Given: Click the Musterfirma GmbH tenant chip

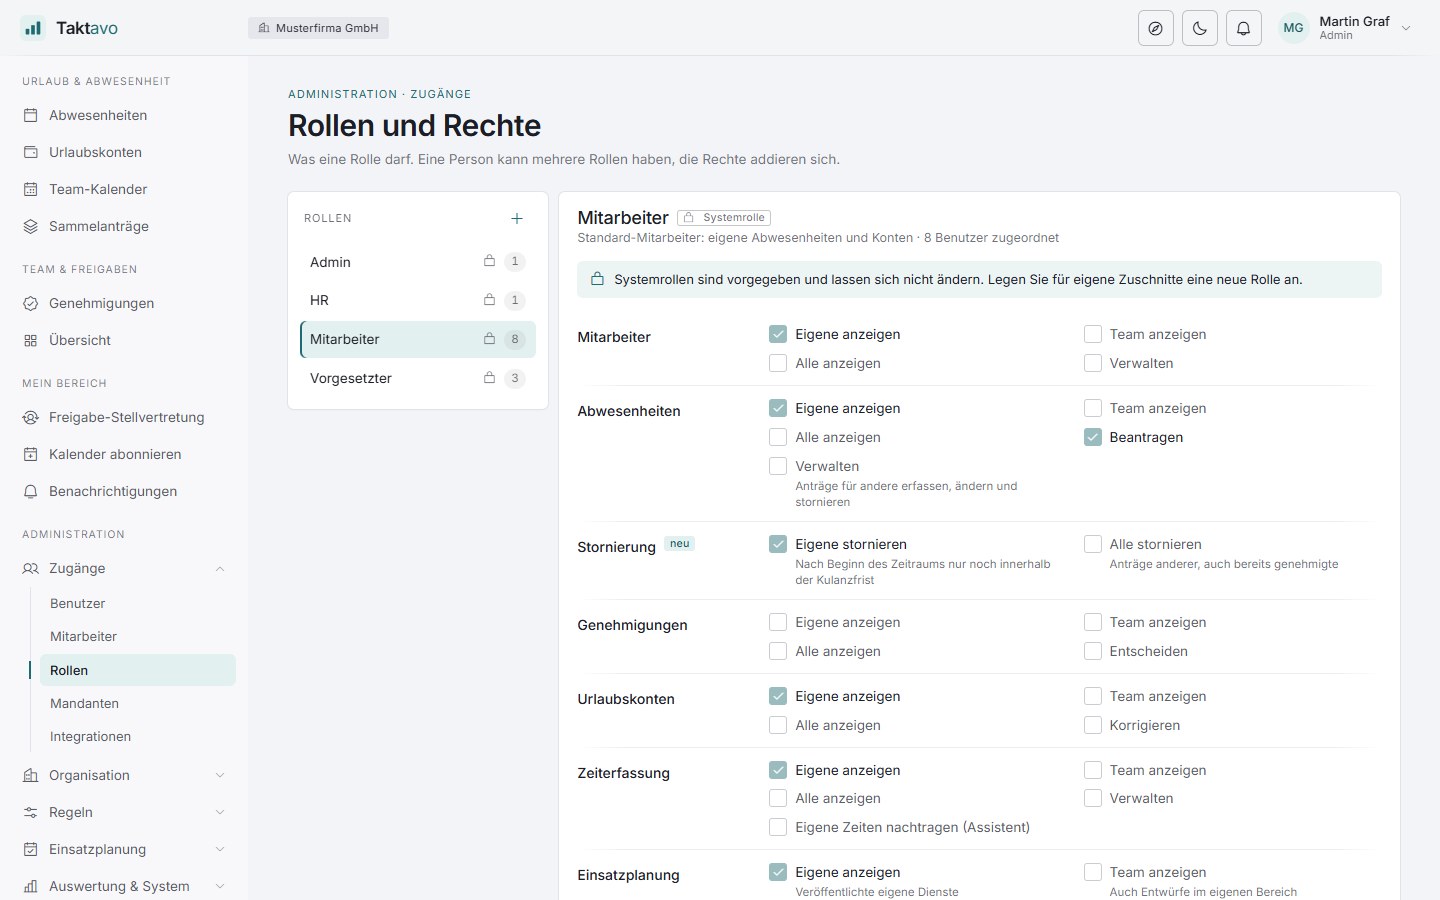Looking at the screenshot, I should [x=318, y=28].
